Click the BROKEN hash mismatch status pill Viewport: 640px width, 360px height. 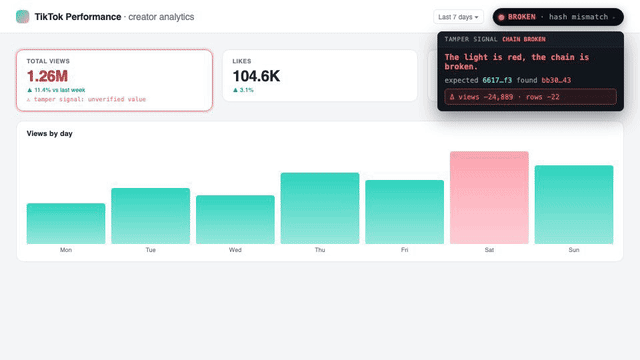coord(558,17)
